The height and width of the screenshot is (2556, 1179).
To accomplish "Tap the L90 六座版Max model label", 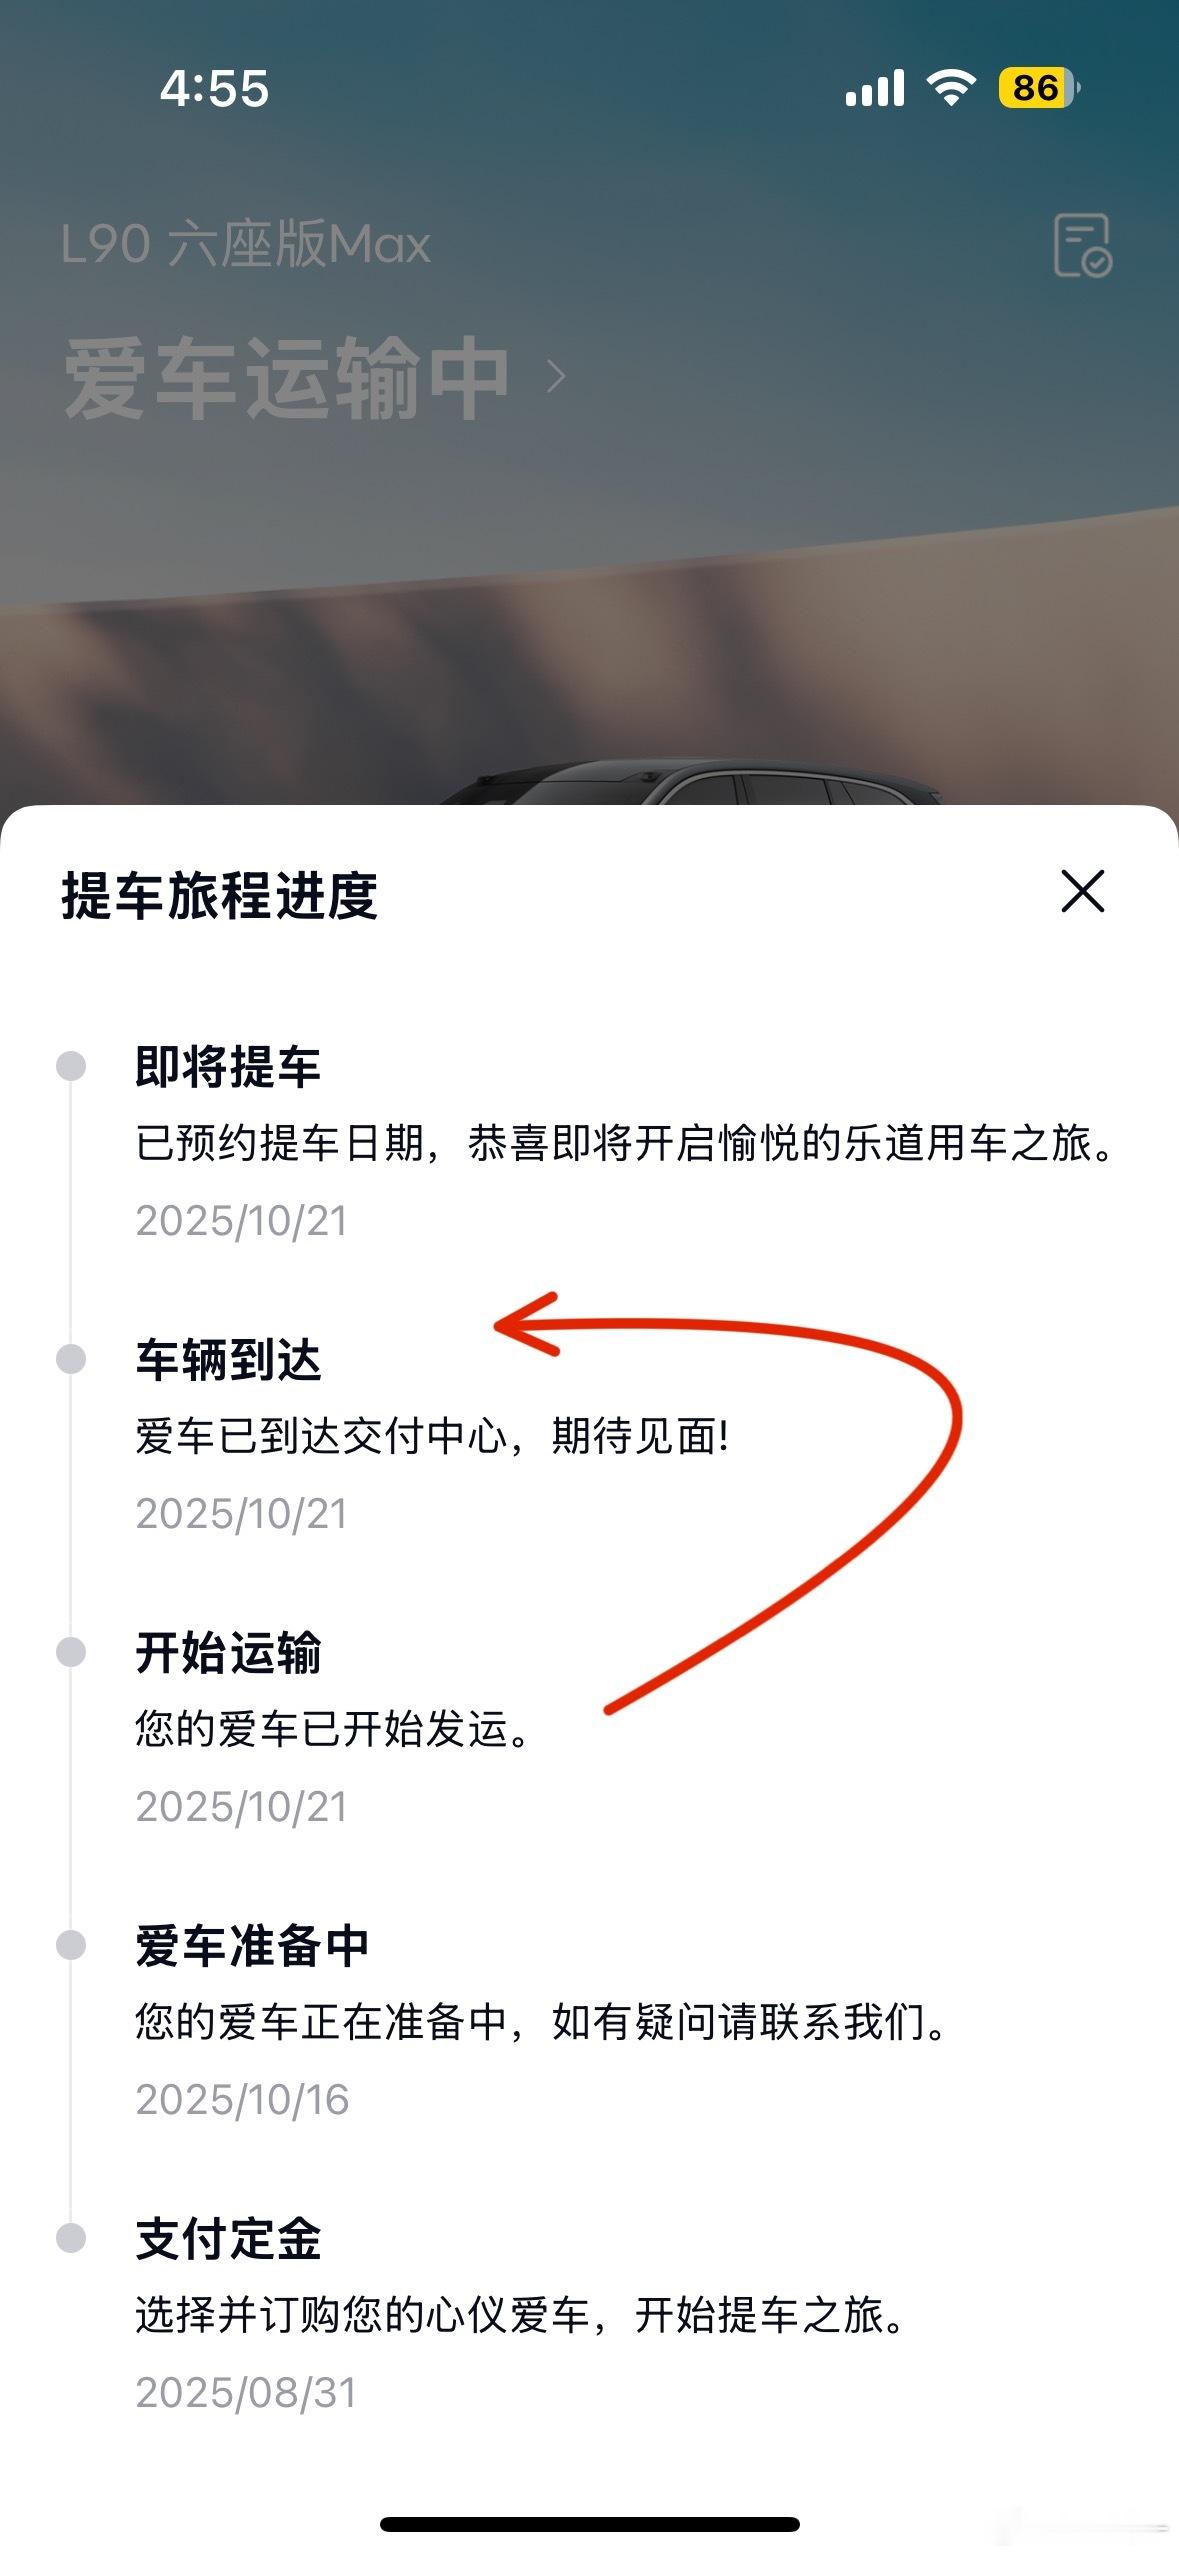I will [246, 244].
